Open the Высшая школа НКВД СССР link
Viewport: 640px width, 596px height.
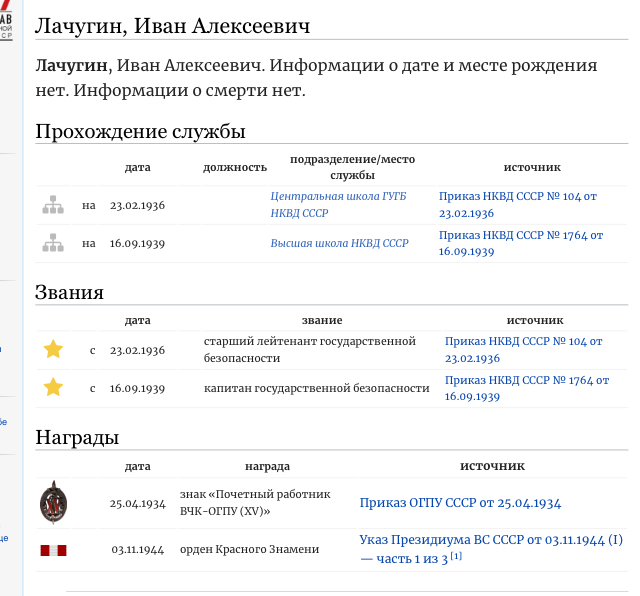(339, 243)
